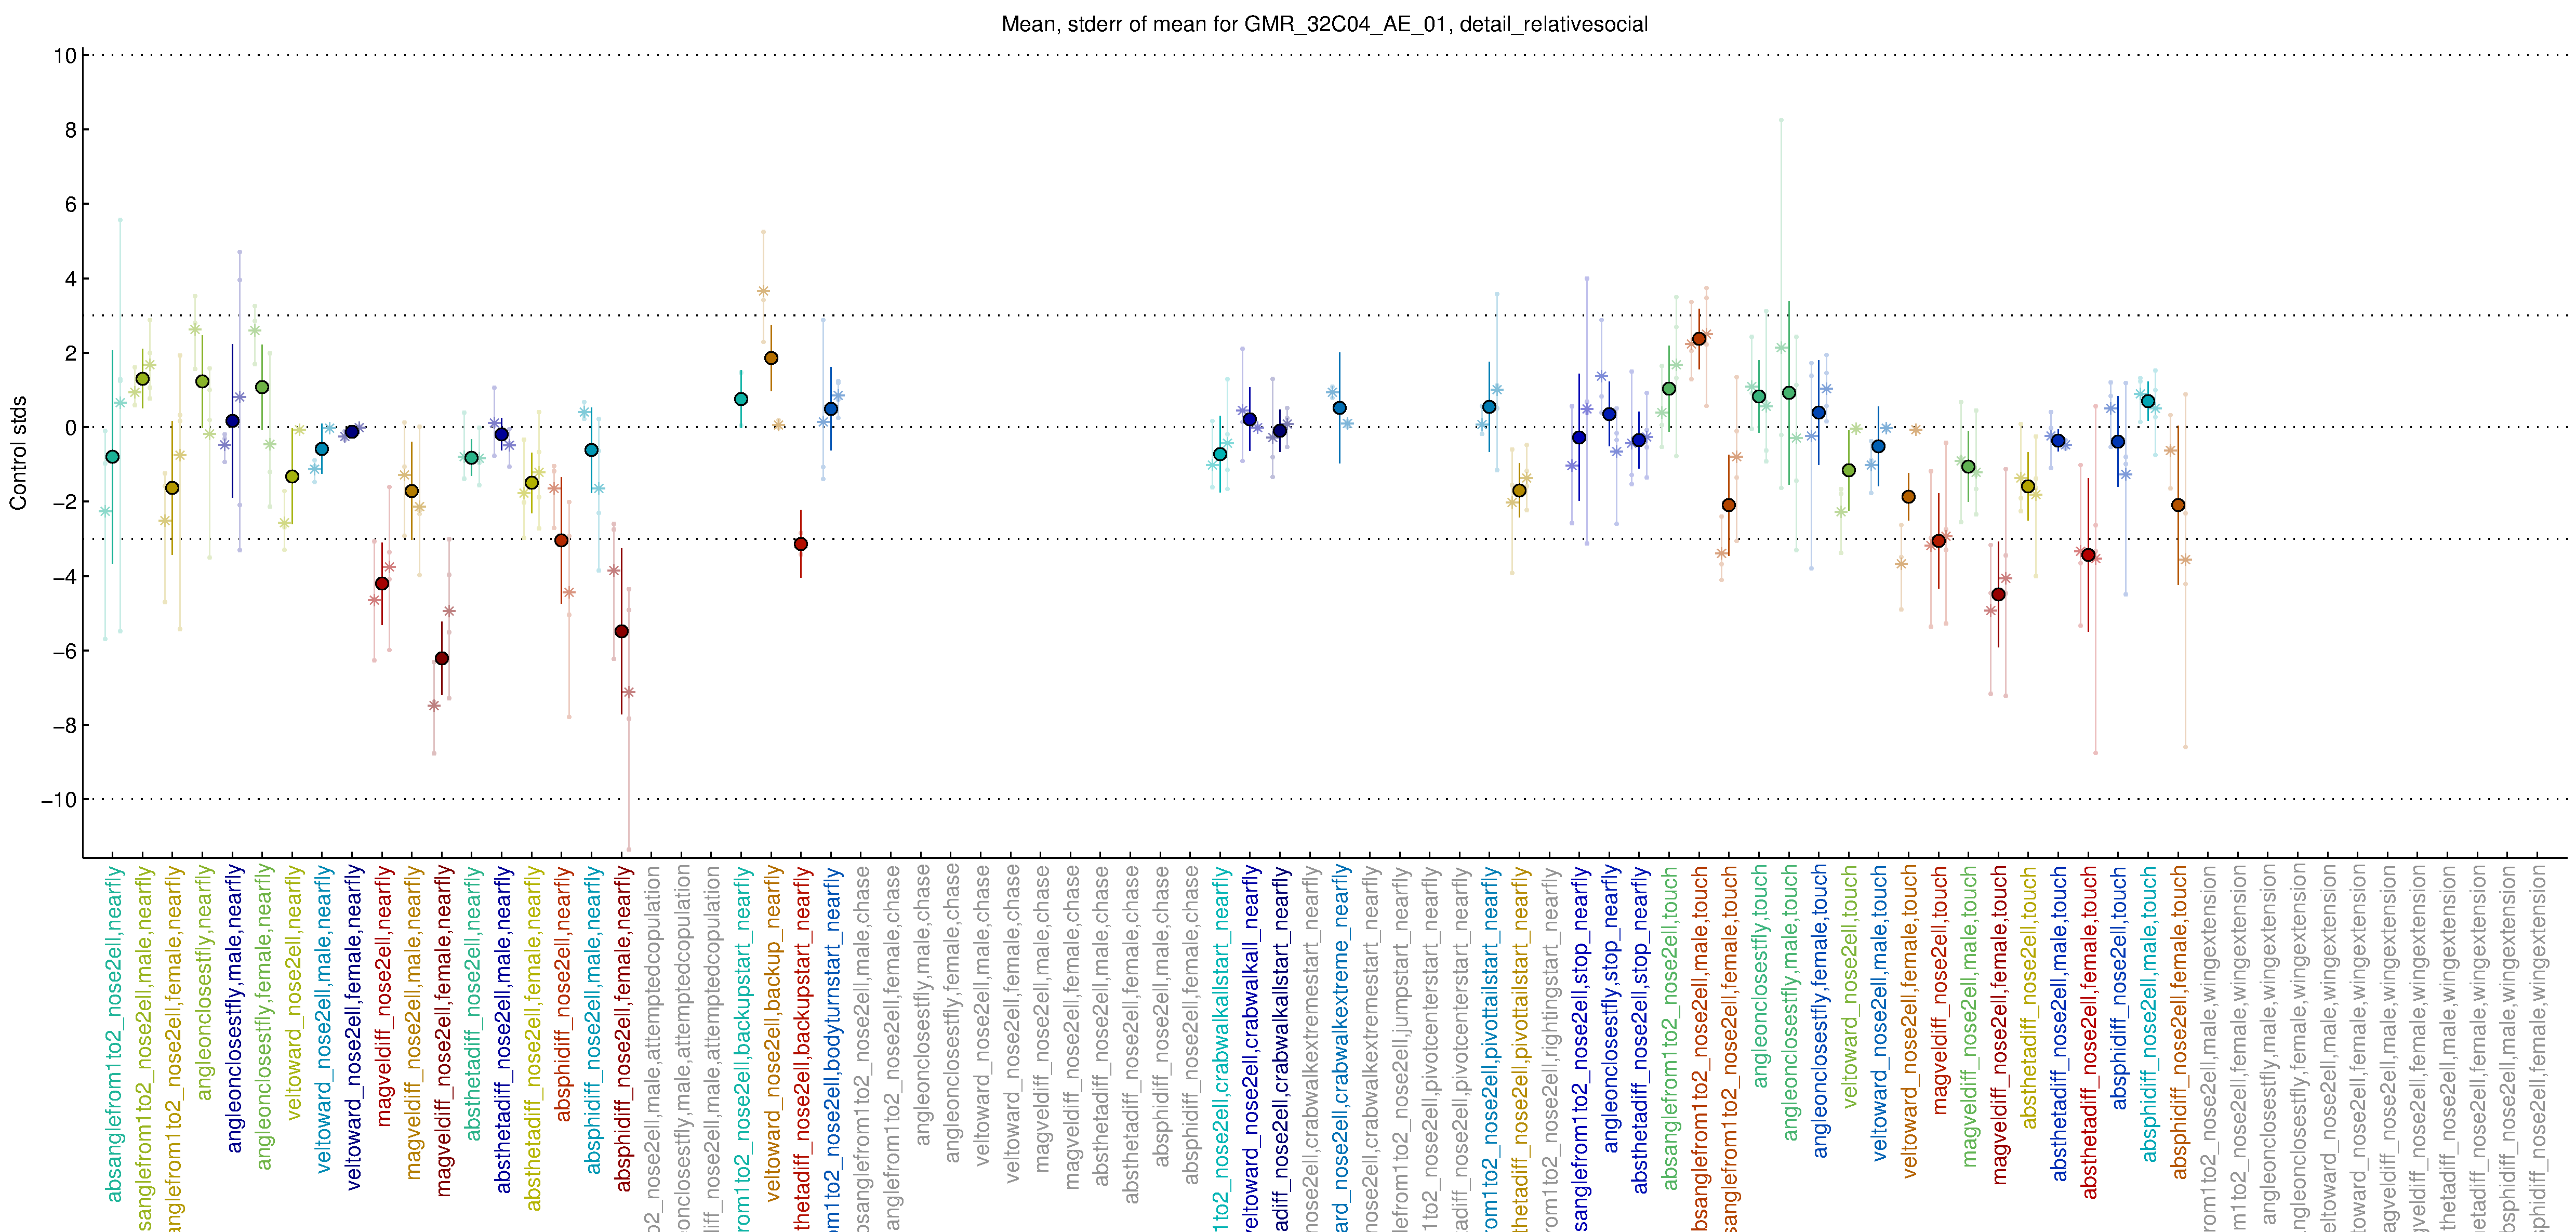This screenshot has width=2576, height=1232.
Task: Select x-axis label 'angleonclosestfly,female,touch'
Action: click(x=1820, y=1012)
